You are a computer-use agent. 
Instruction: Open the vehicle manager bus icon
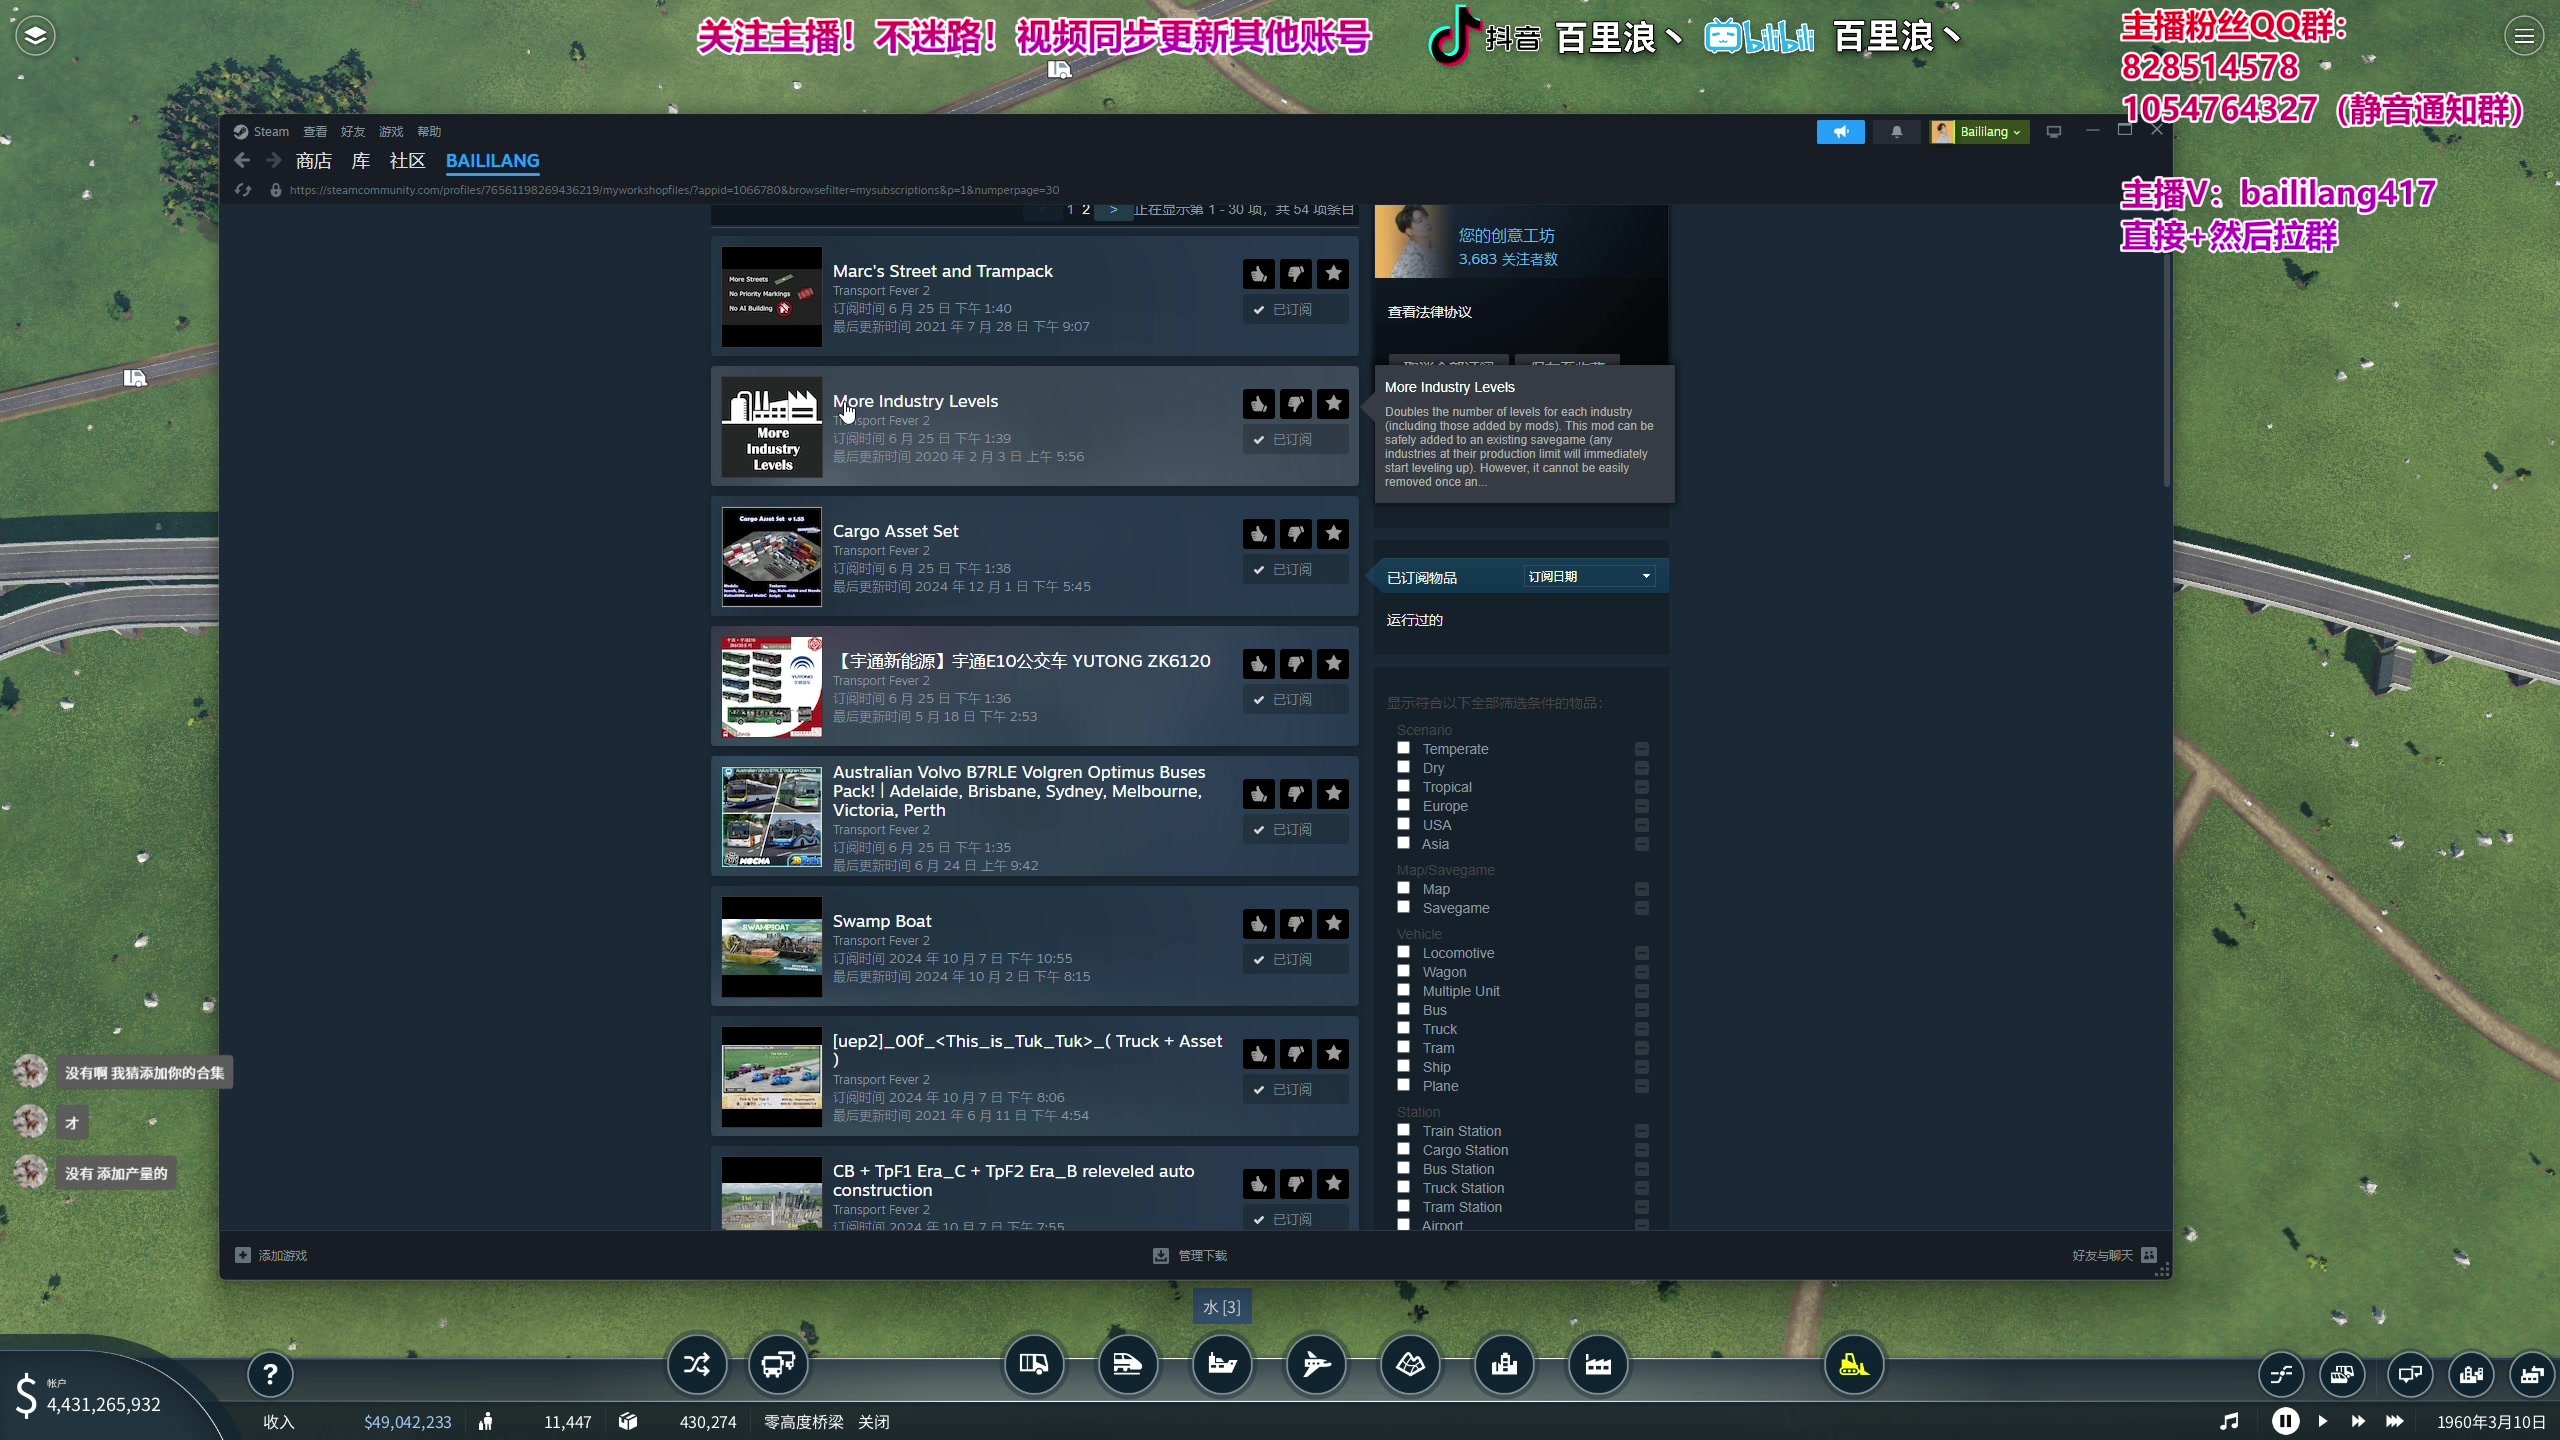tap(778, 1364)
